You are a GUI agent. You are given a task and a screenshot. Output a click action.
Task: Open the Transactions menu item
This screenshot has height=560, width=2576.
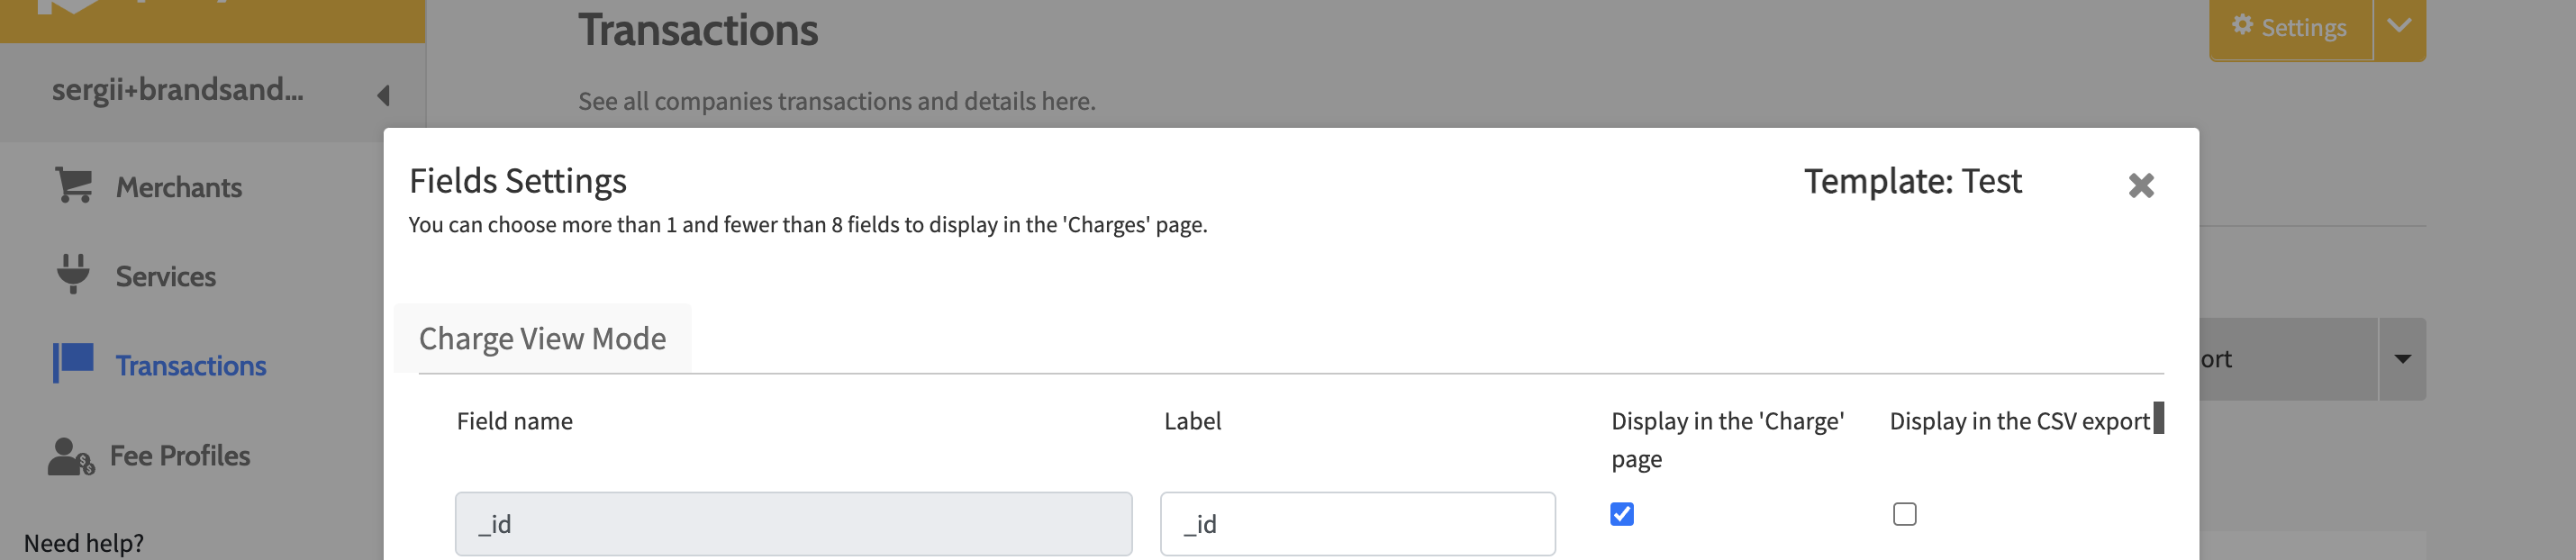click(190, 366)
